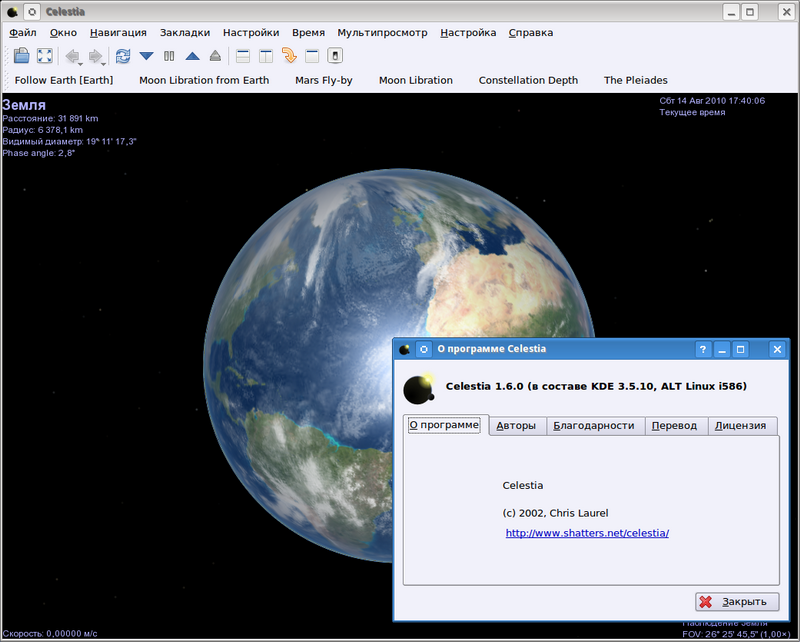
Task: Click the help question mark in dialog titlebar
Action: 703,349
